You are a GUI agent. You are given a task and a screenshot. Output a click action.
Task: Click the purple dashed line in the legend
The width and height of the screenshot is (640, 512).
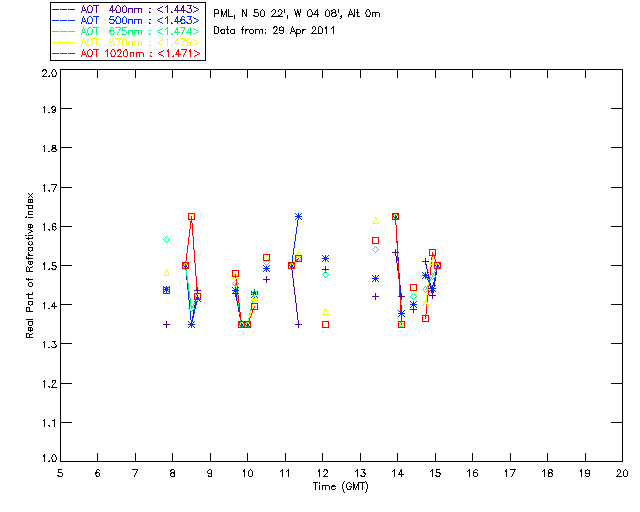pos(64,9)
